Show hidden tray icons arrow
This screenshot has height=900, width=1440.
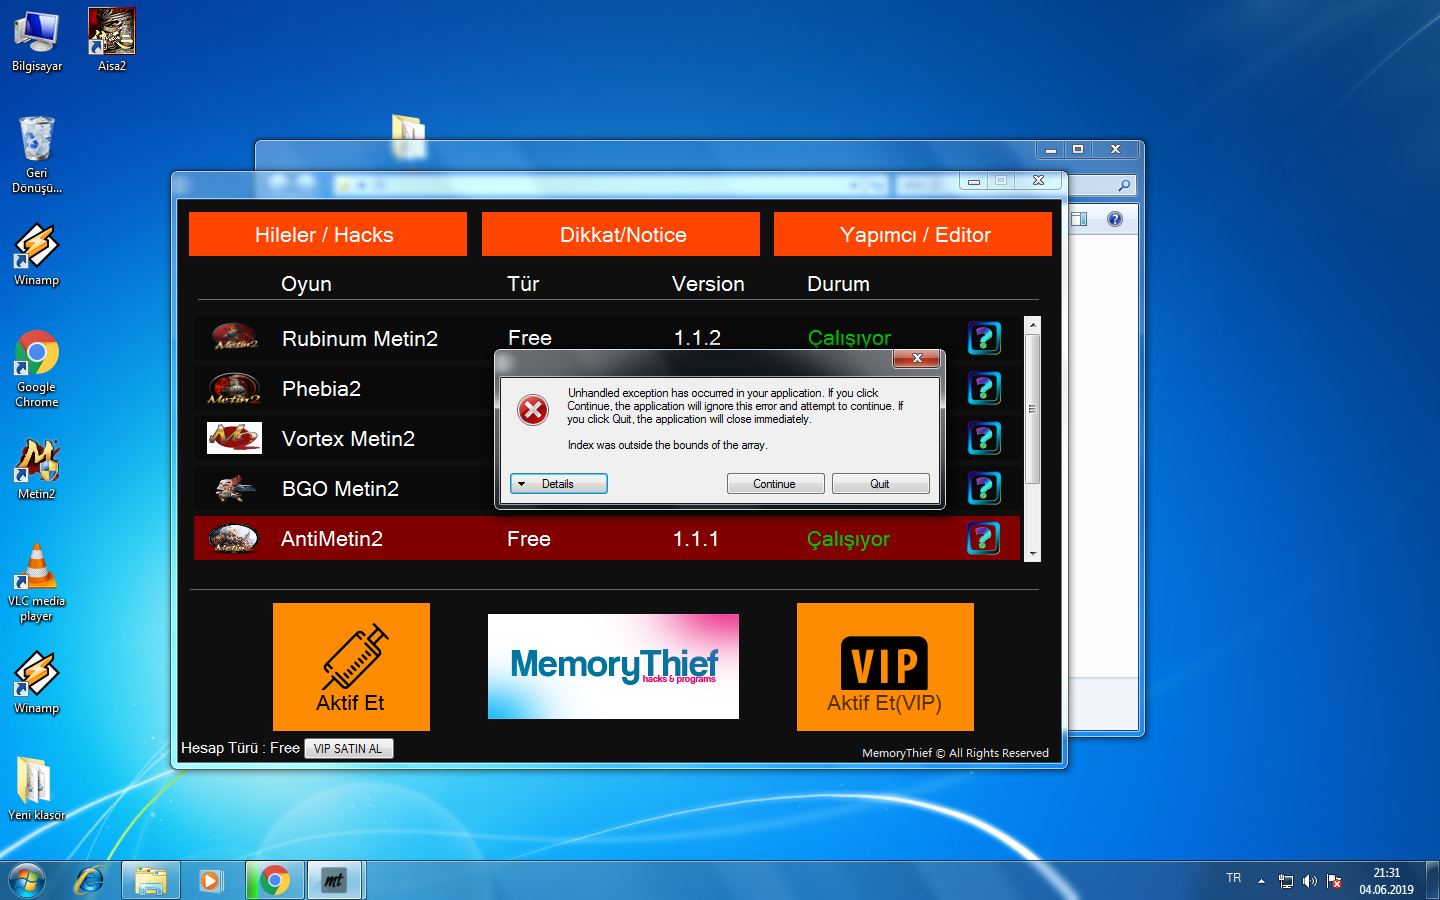(x=1261, y=881)
